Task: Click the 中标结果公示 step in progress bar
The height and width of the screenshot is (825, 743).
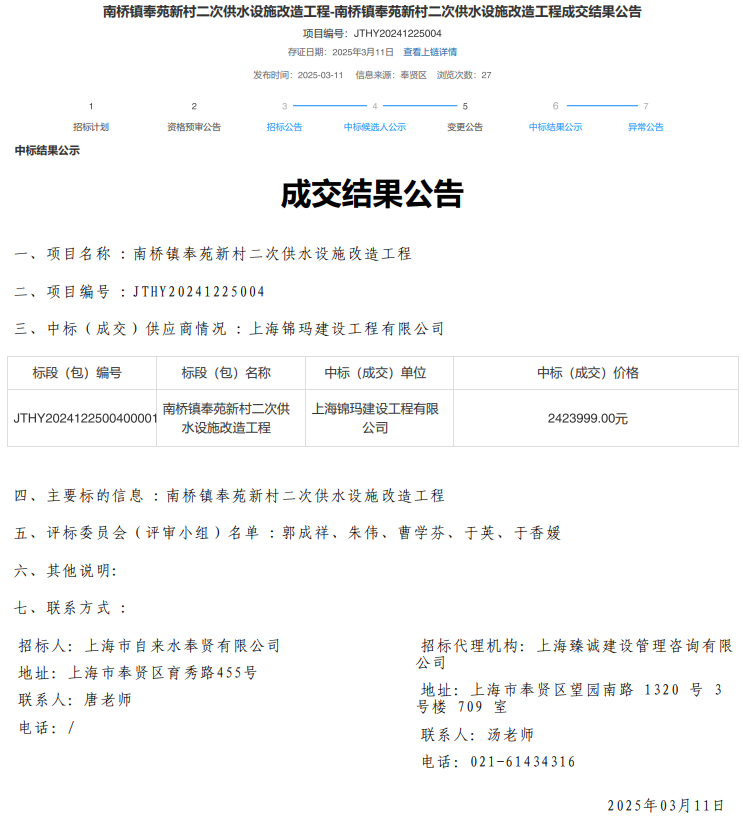Action: coord(555,127)
